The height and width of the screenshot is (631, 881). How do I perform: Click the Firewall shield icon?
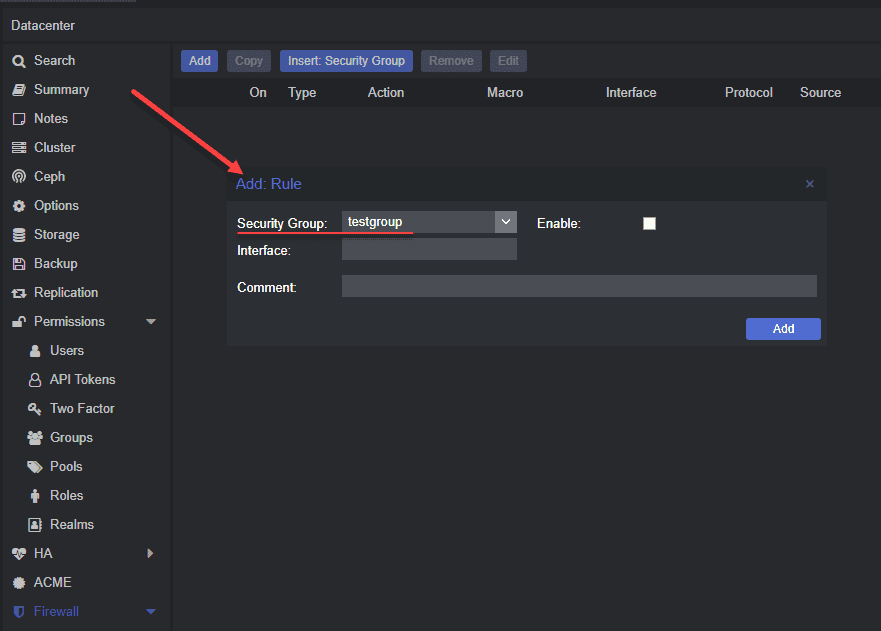[18, 612]
